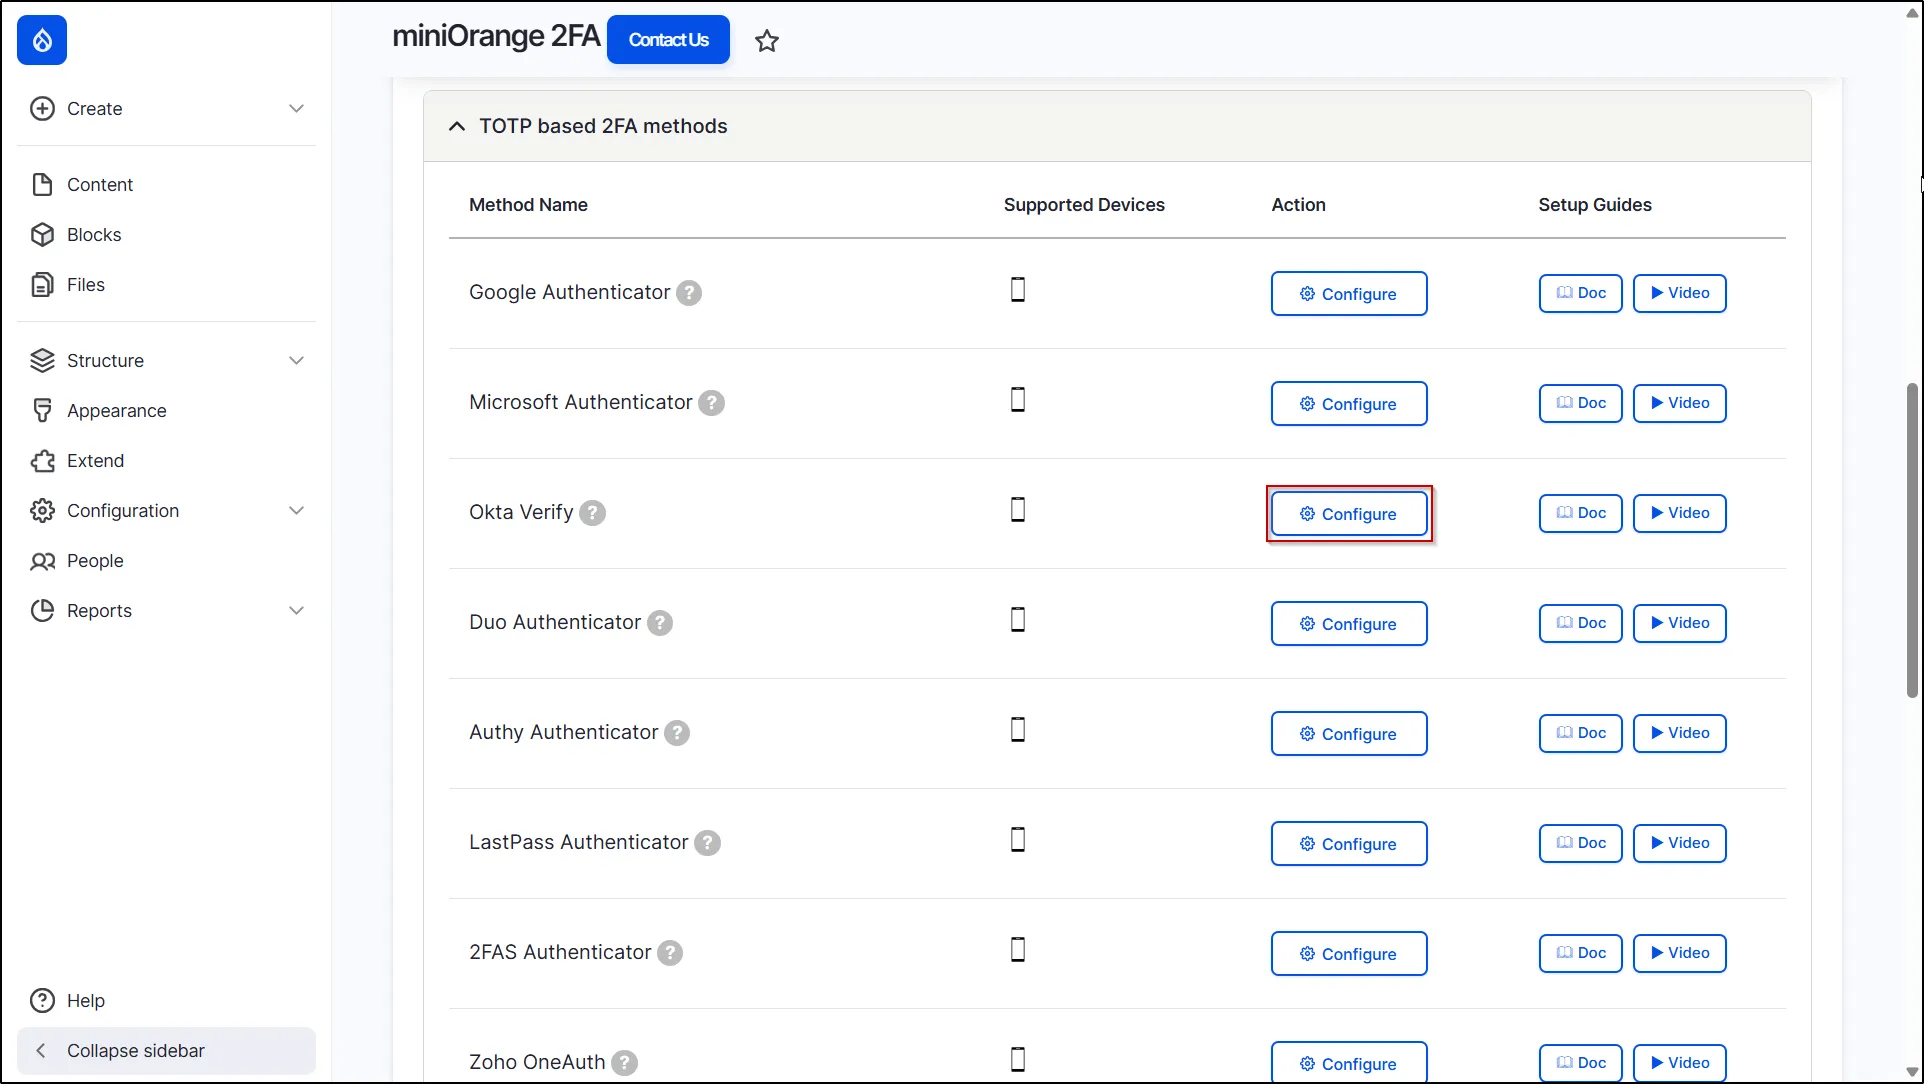The width and height of the screenshot is (1924, 1084).
Task: Click the Appearance brush icon
Action: pos(42,411)
